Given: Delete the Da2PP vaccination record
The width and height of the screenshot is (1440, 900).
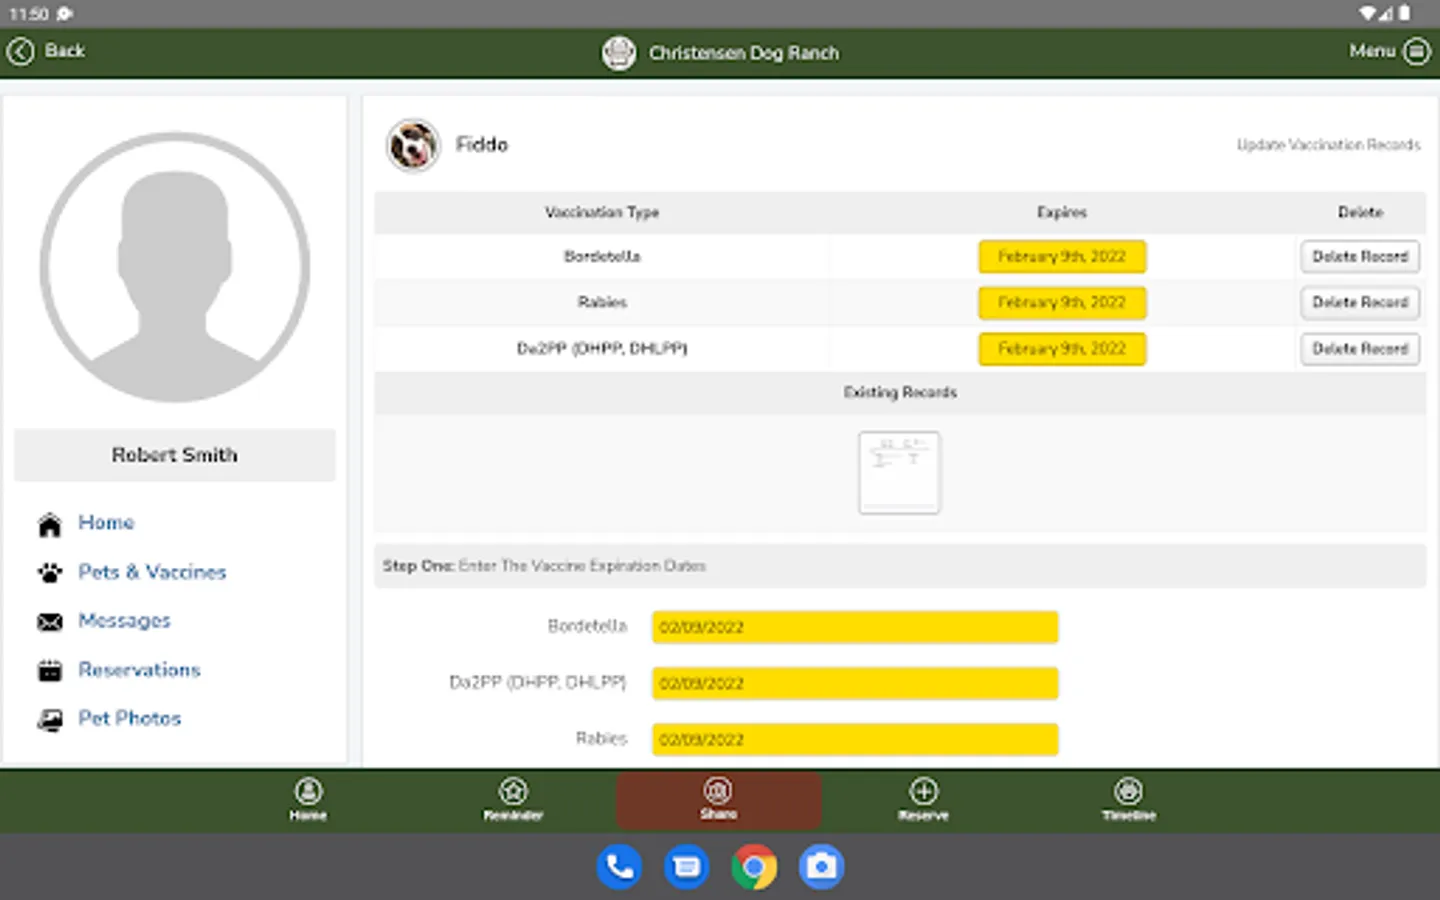Looking at the screenshot, I should (x=1360, y=349).
